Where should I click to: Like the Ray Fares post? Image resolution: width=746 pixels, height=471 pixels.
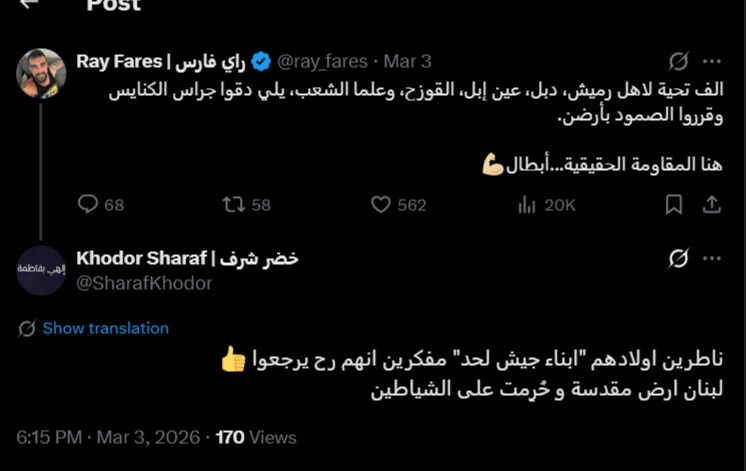pyautogui.click(x=380, y=205)
